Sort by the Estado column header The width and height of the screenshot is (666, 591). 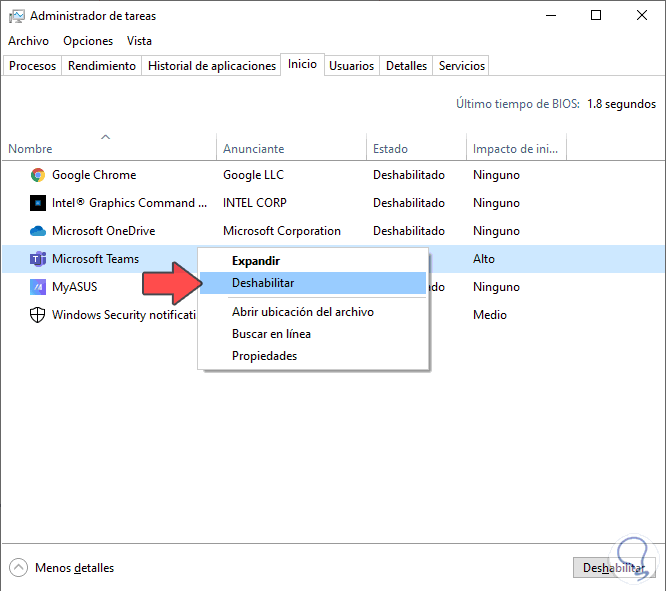coord(416,149)
